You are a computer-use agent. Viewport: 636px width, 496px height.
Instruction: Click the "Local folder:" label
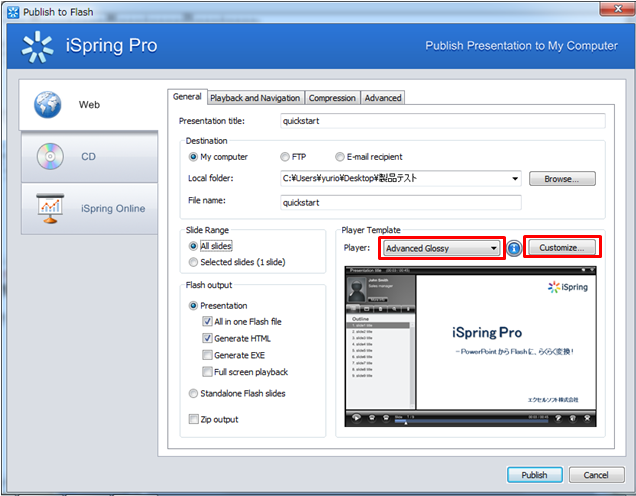(x=211, y=178)
